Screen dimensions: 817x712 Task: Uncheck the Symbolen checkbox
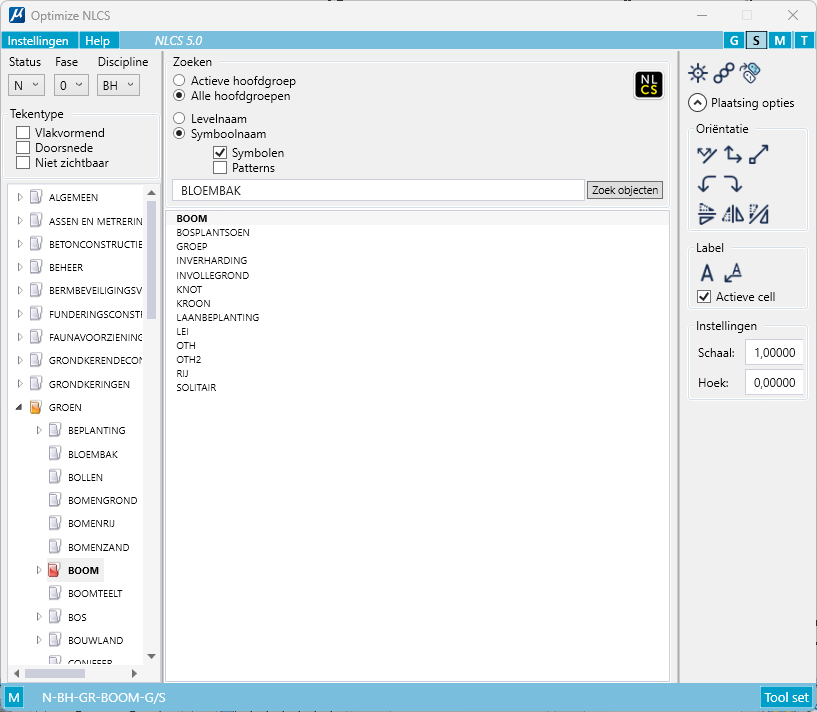coord(220,153)
